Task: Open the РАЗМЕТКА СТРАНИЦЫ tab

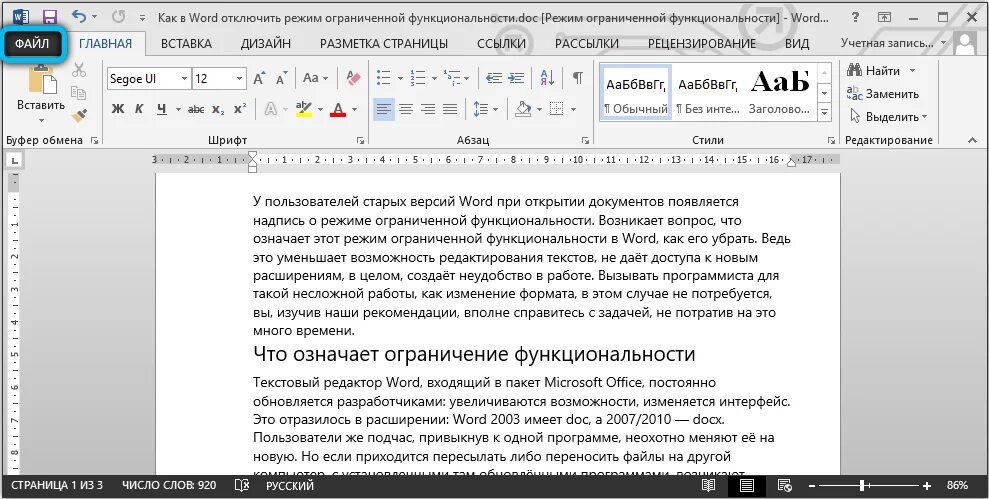Action: [383, 44]
